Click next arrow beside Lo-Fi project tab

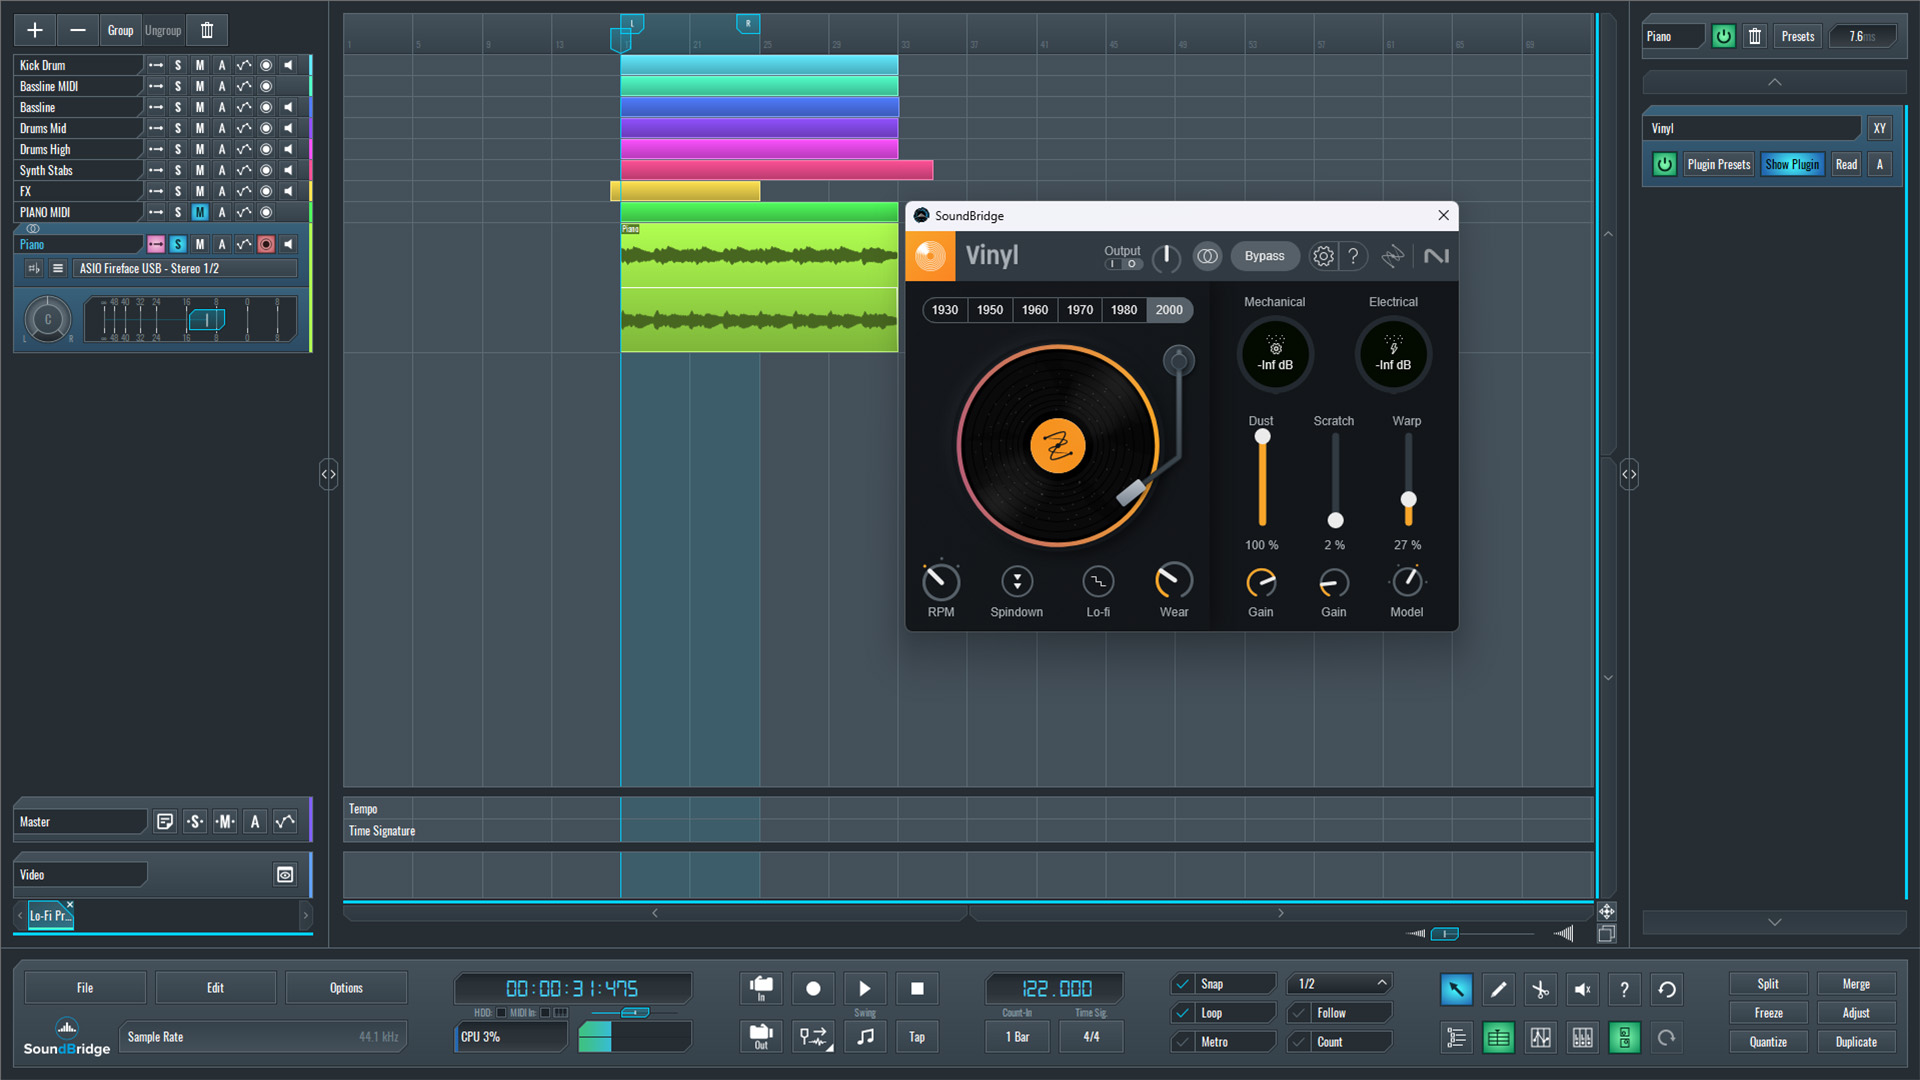pos(305,915)
